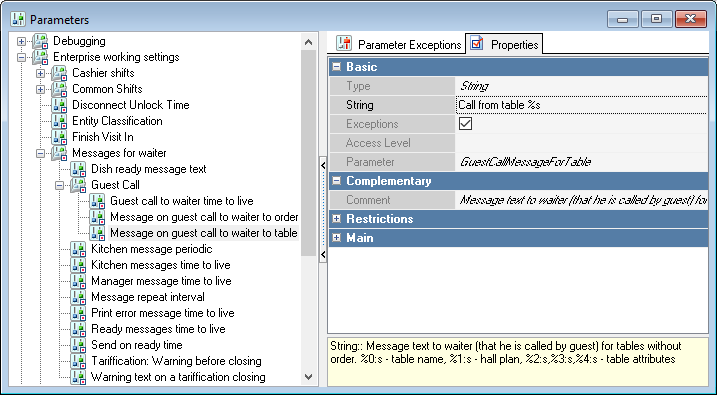Viewport: 717px width, 395px height.
Task: Select Send on ready time tree item
Action: coord(137,345)
